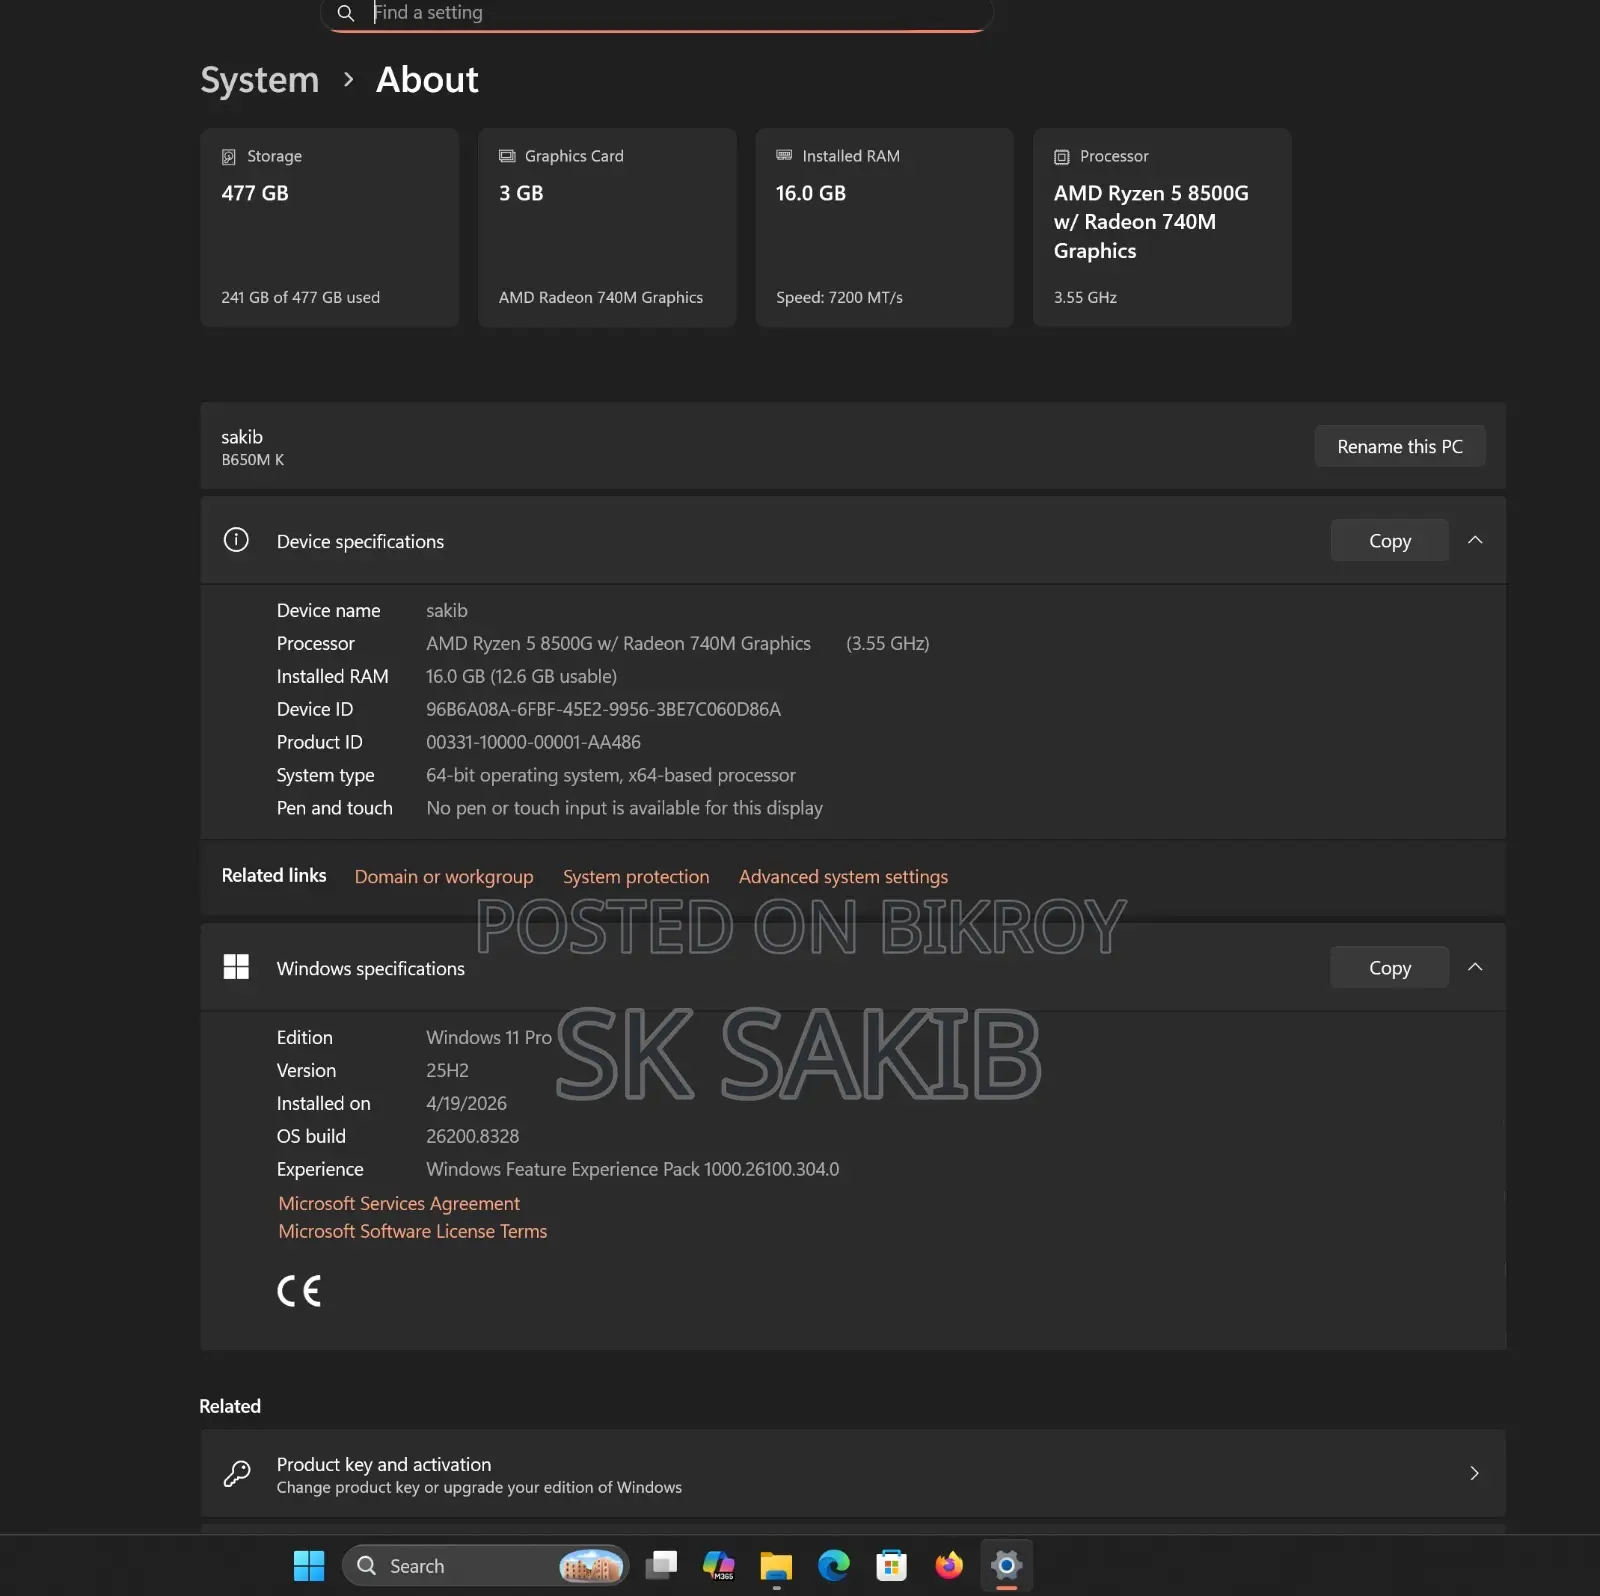The height and width of the screenshot is (1596, 1600).
Task: Click the Installed on date 4/19/2026
Action: [x=466, y=1103]
